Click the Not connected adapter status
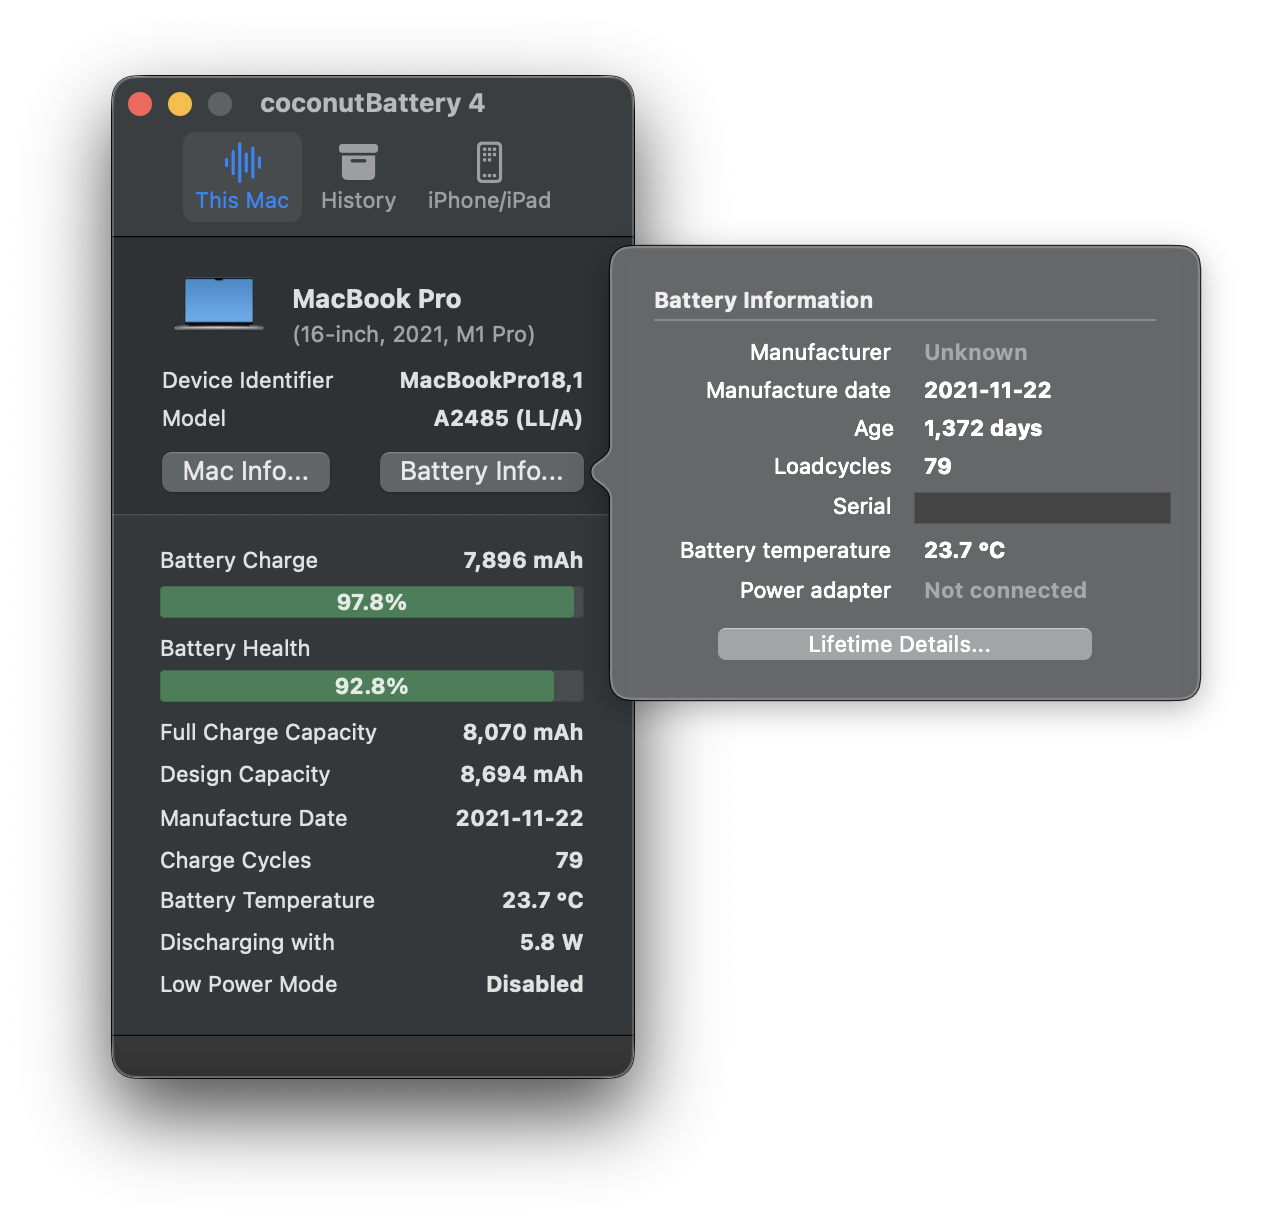 tap(1005, 590)
